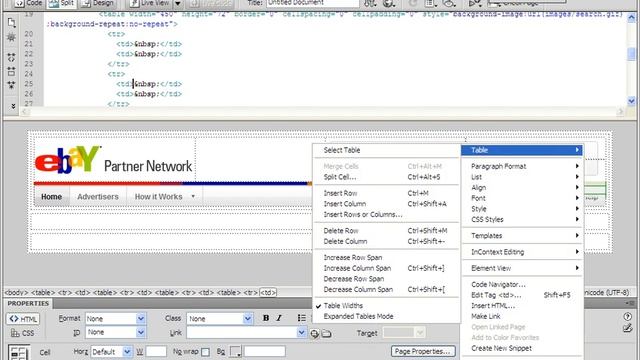Click code view scroll down arrow

click(x=631, y=100)
